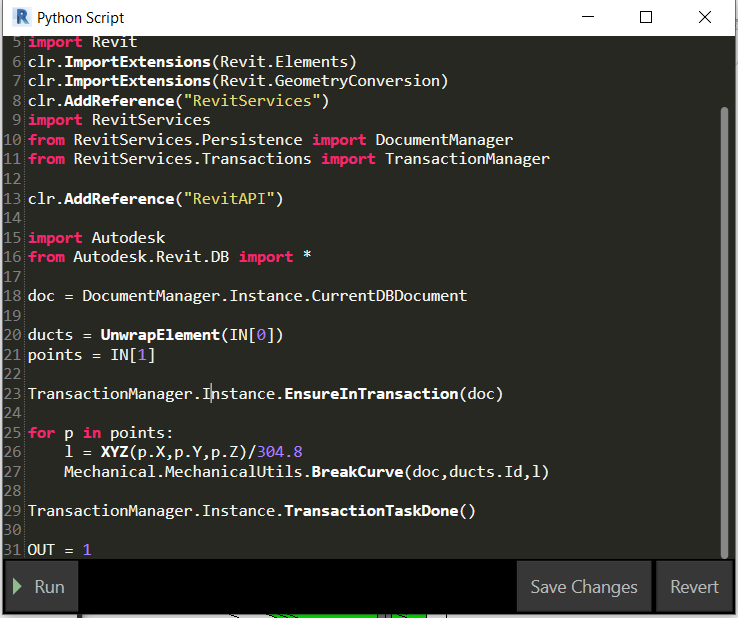This screenshot has height=618, width=738.
Task: Click UnwrapElement on line 20
Action: tap(160, 335)
